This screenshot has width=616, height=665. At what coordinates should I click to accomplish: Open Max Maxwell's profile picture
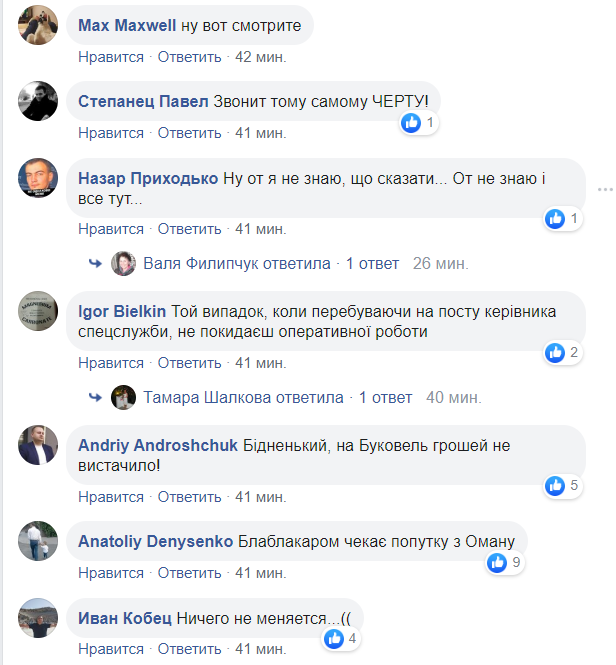(38, 22)
